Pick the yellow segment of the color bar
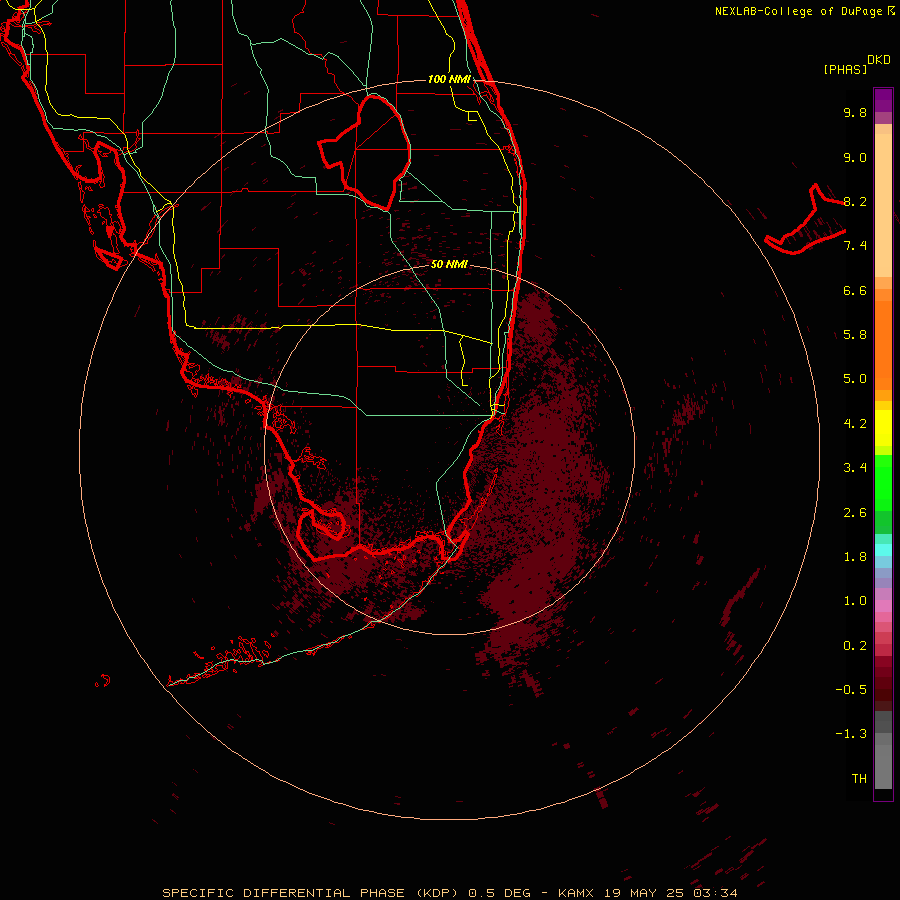 pos(883,428)
